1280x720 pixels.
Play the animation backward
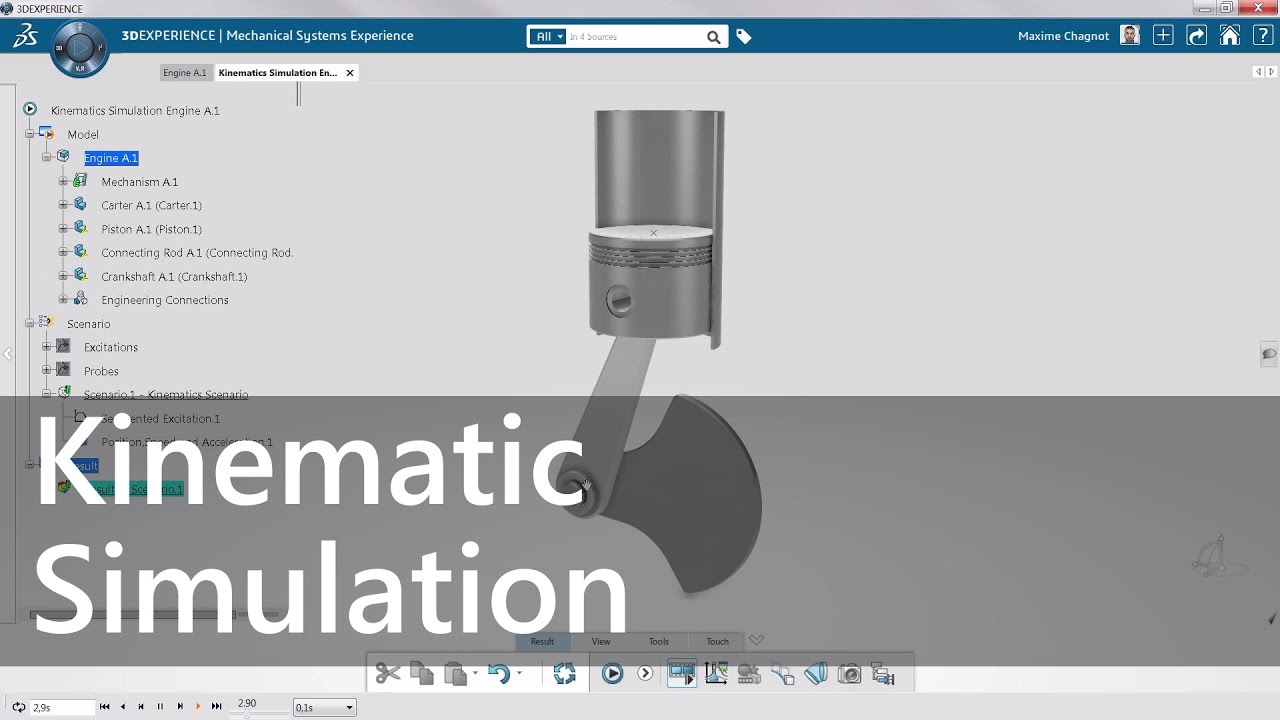[x=122, y=707]
